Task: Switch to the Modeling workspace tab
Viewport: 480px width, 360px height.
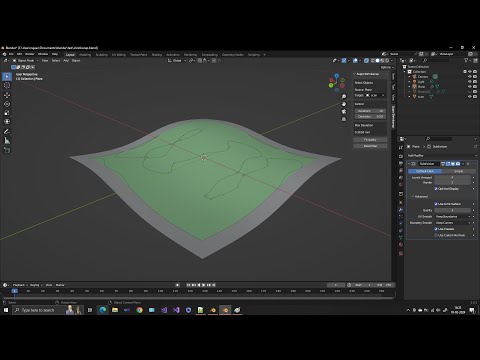Action: (85, 55)
